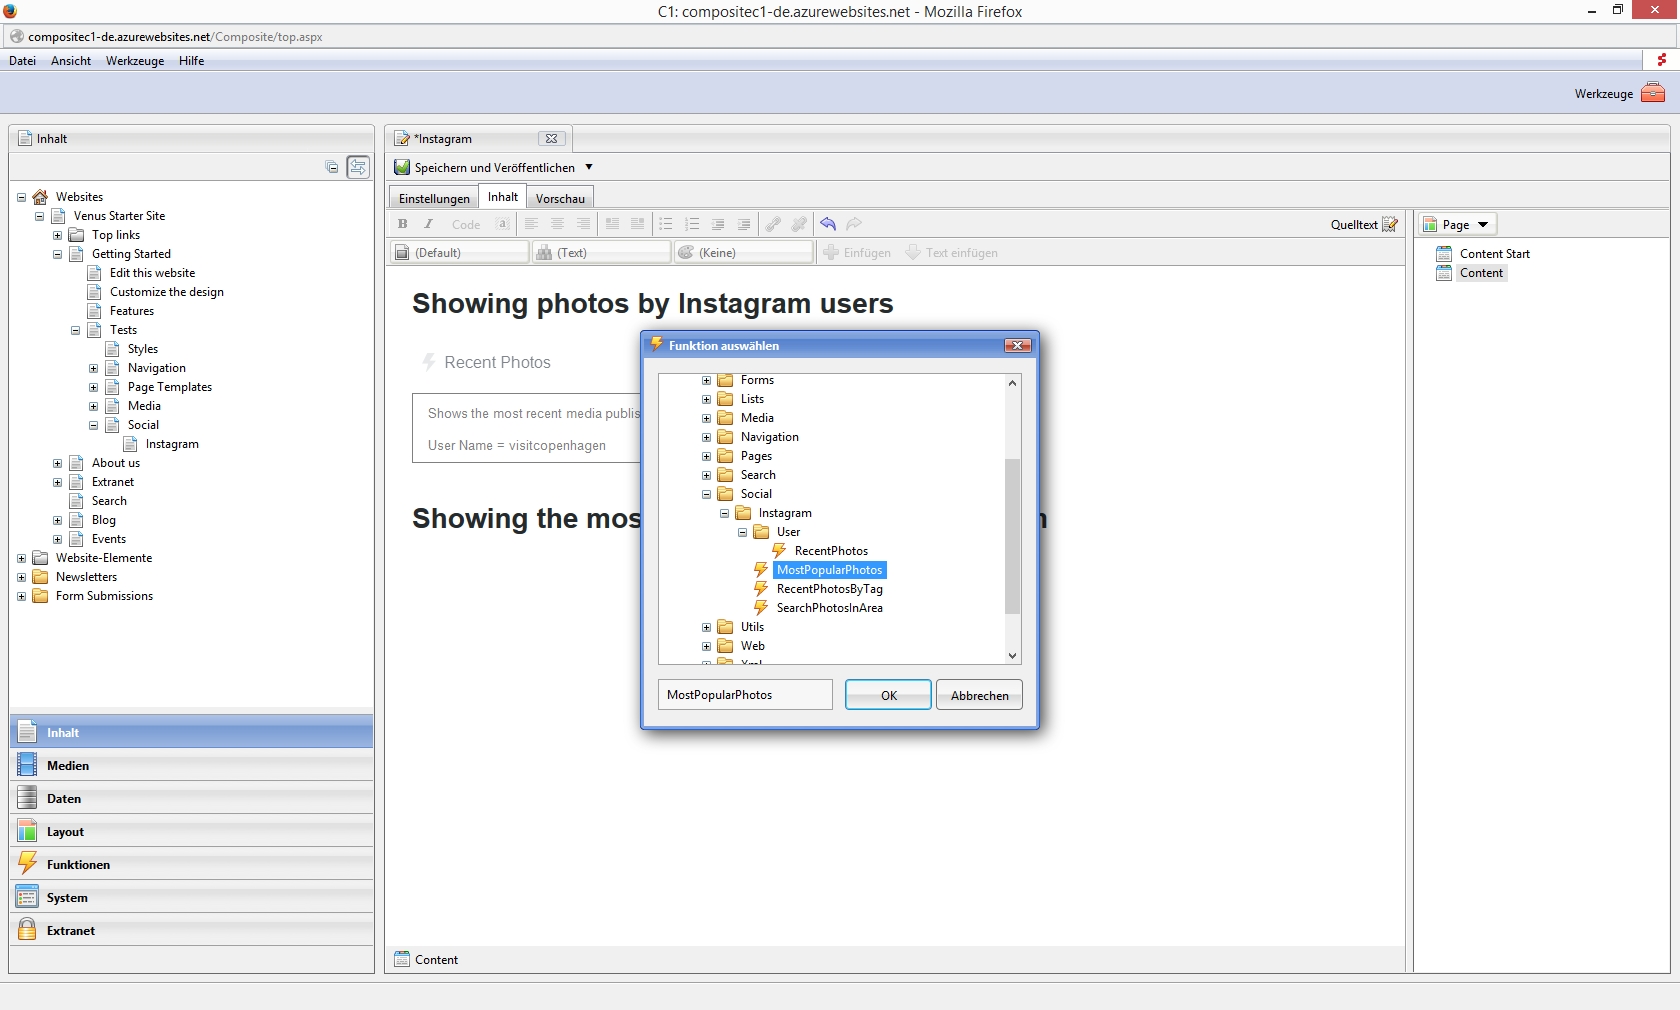Viewport: 1680px width, 1010px height.
Task: Expand the Utils folder in the dialog
Action: click(707, 627)
